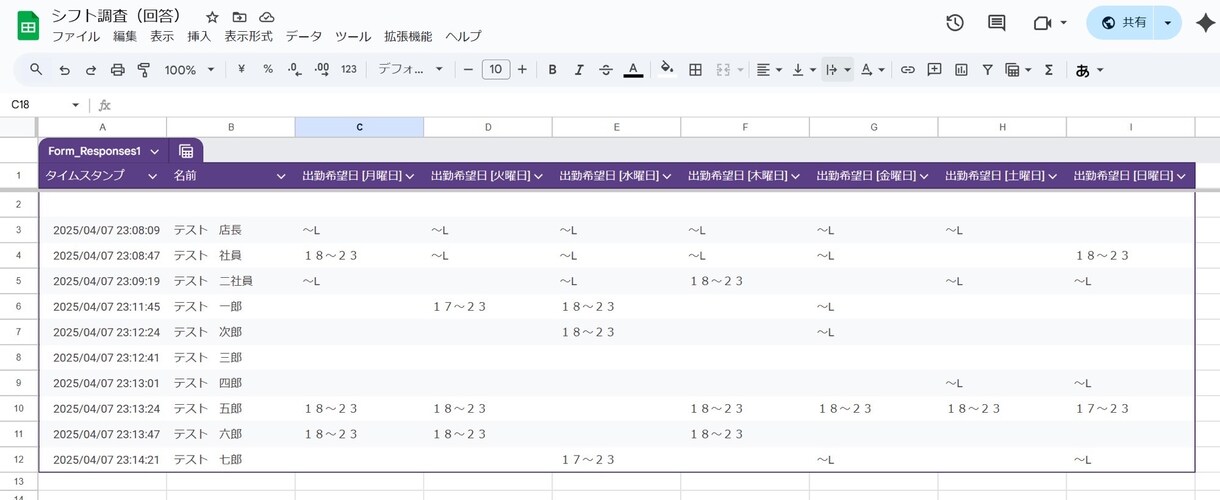Star the document
1220x500 pixels.
(212, 17)
